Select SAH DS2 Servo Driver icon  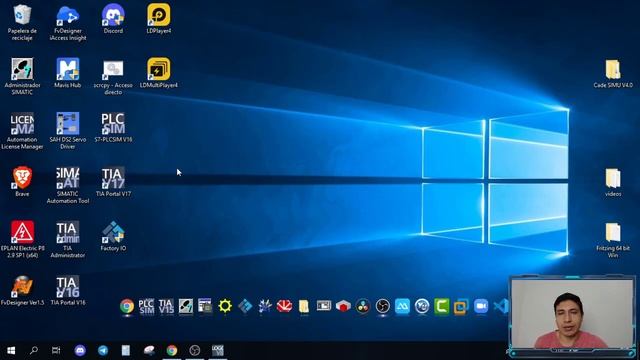coord(68,131)
